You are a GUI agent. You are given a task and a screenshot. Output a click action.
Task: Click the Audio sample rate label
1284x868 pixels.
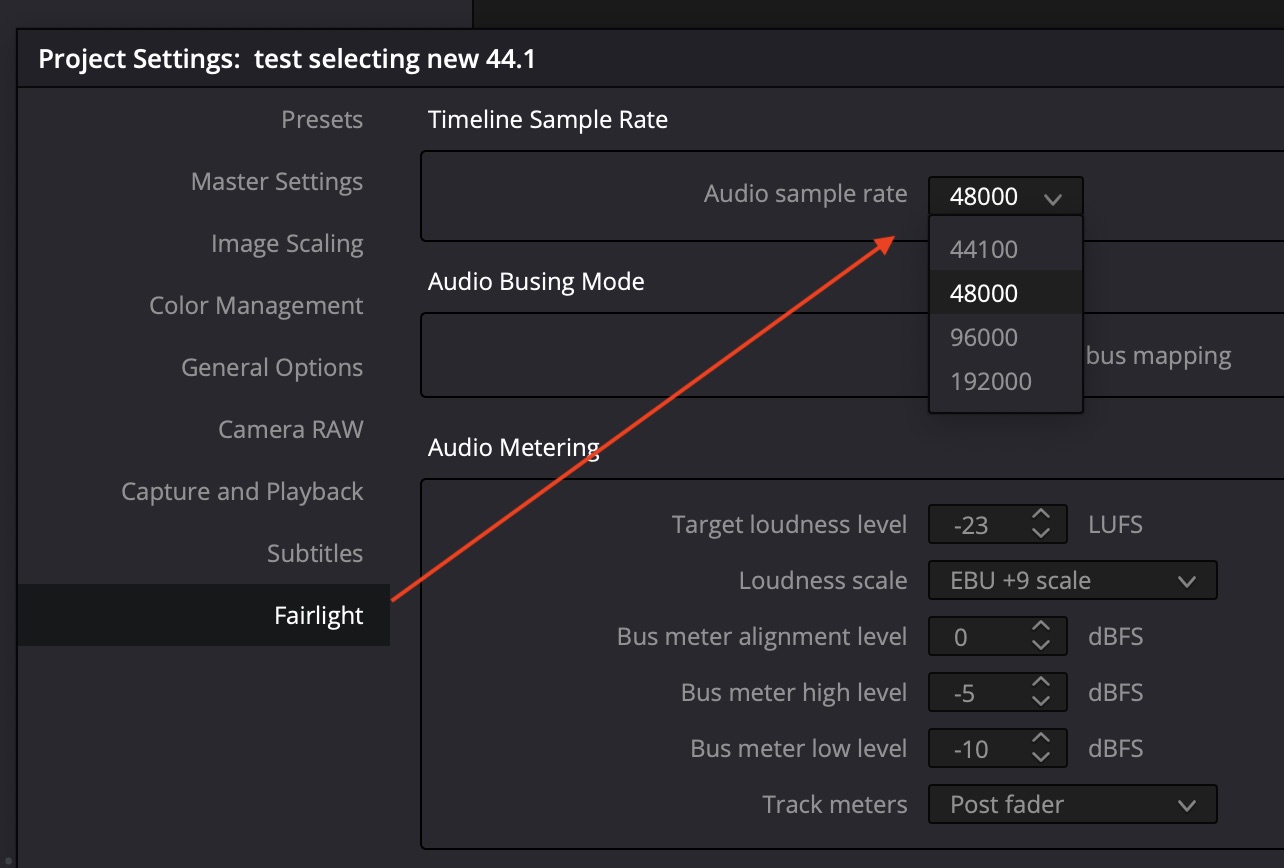pos(806,194)
